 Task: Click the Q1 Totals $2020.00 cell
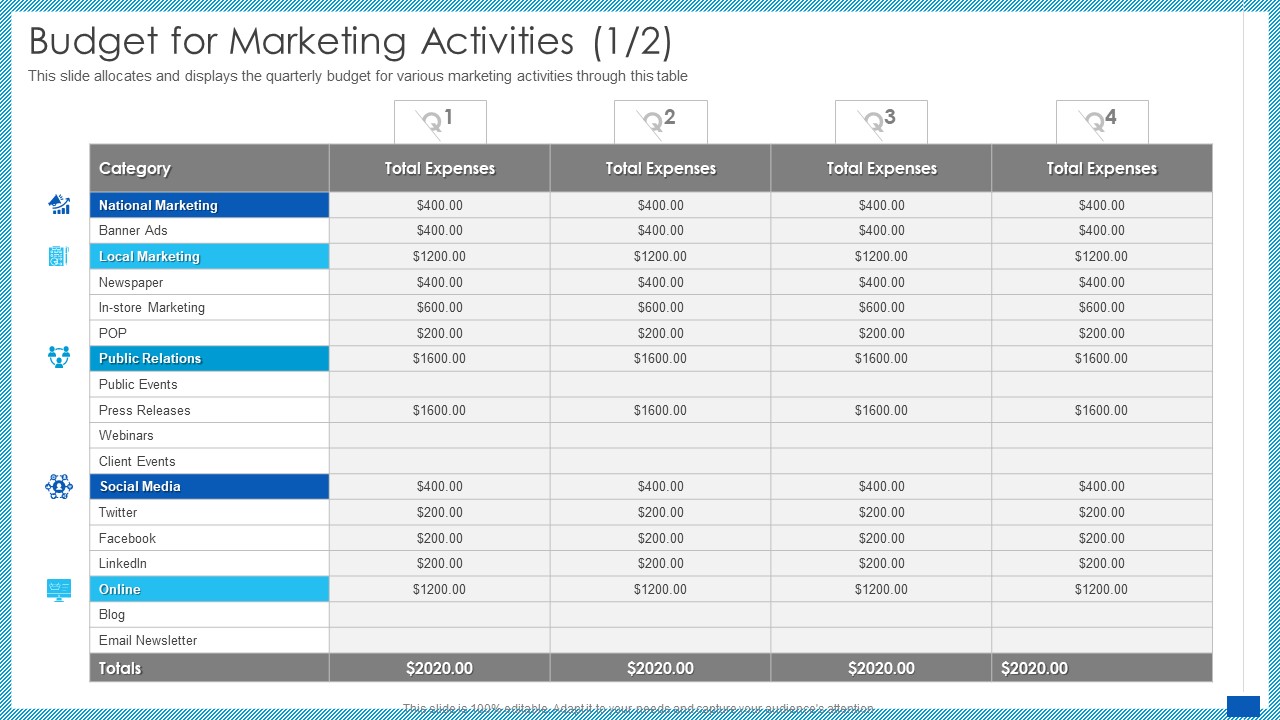tap(440, 668)
